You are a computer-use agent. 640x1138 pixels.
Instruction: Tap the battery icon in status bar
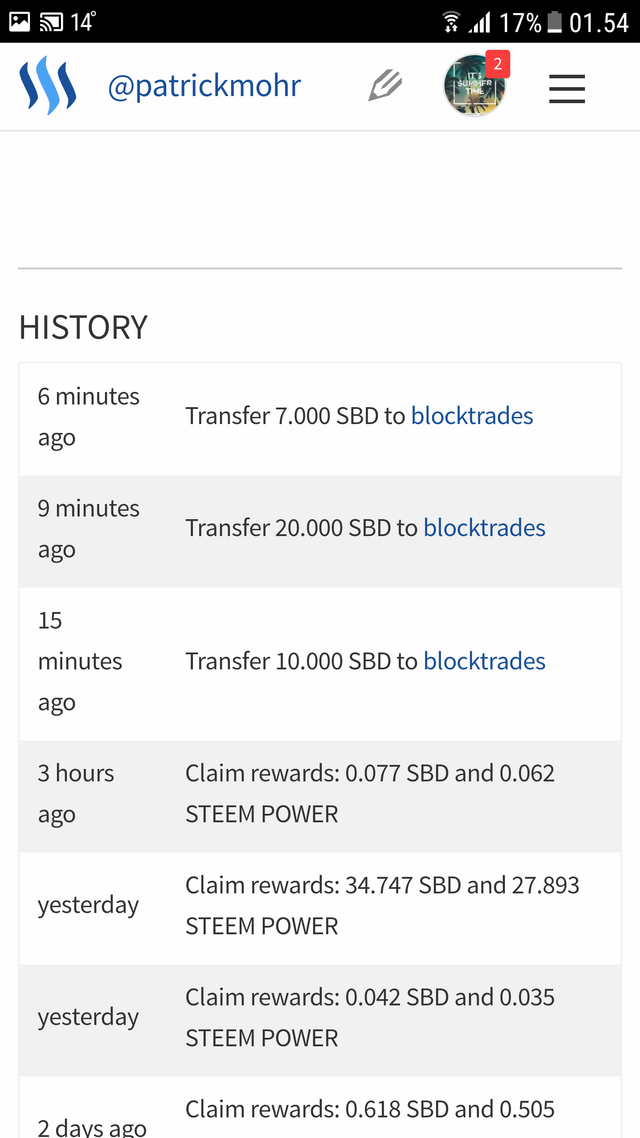[x=554, y=22]
